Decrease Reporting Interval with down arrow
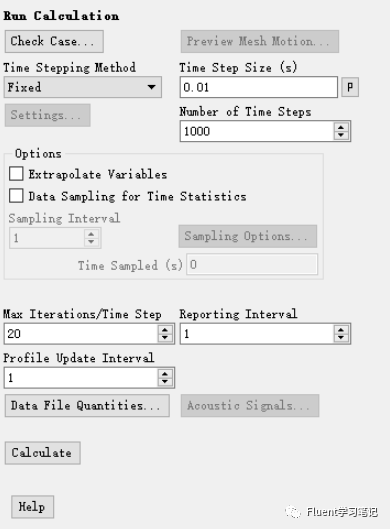 341,338
